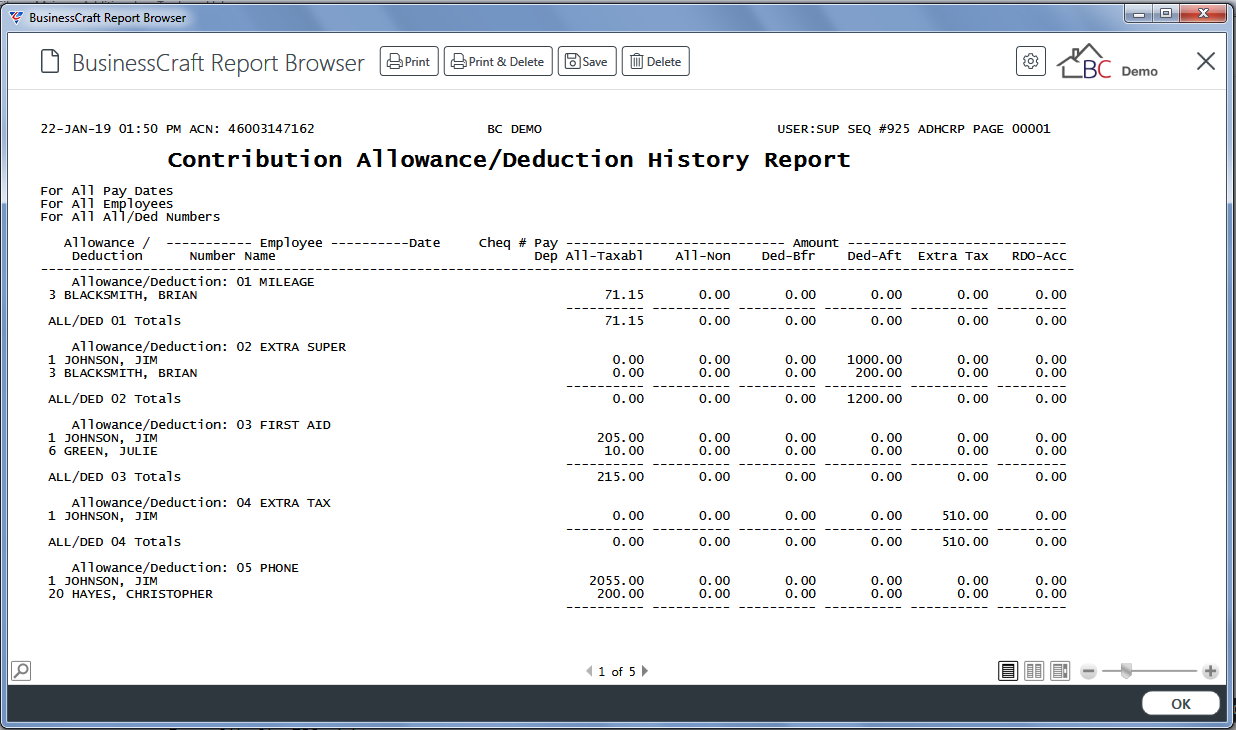Screen dimensions: 1236x730
Task: Click "ALL/DED 03 Totals" row label
Action: (x=115, y=477)
